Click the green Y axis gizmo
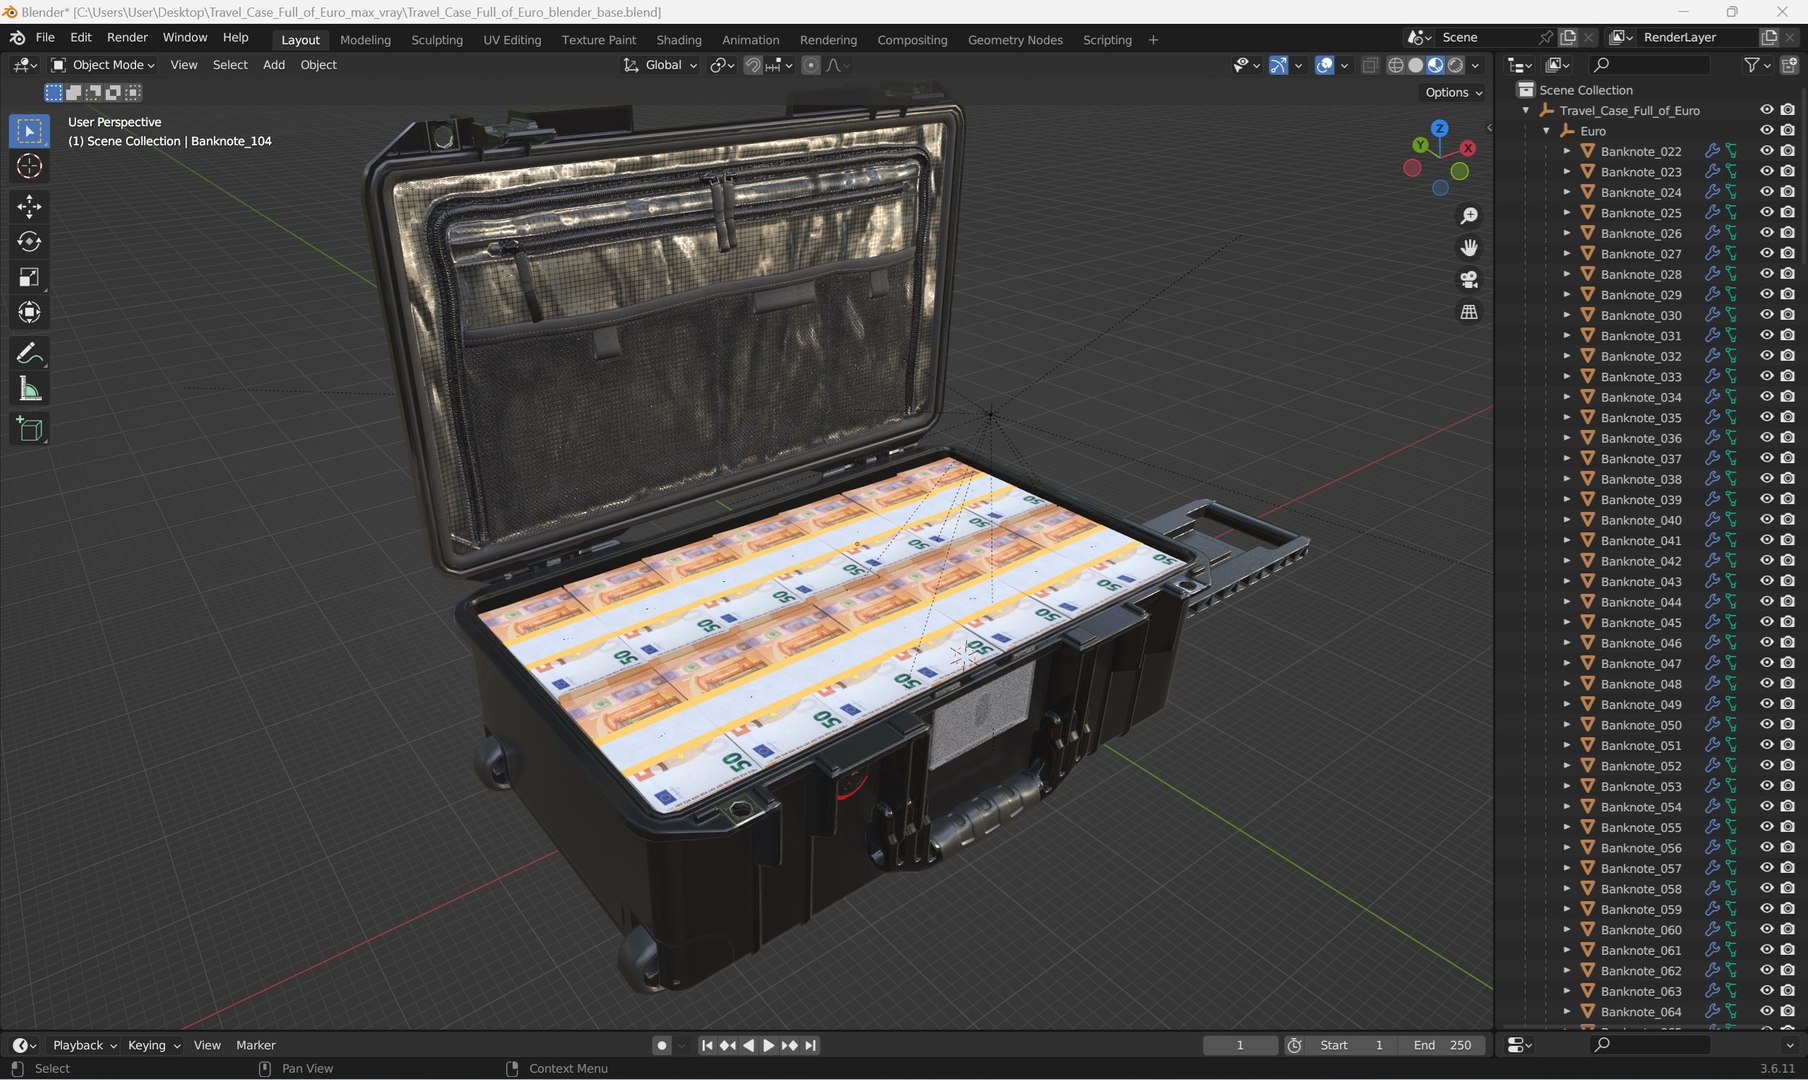This screenshot has width=1808, height=1080. click(x=1420, y=145)
